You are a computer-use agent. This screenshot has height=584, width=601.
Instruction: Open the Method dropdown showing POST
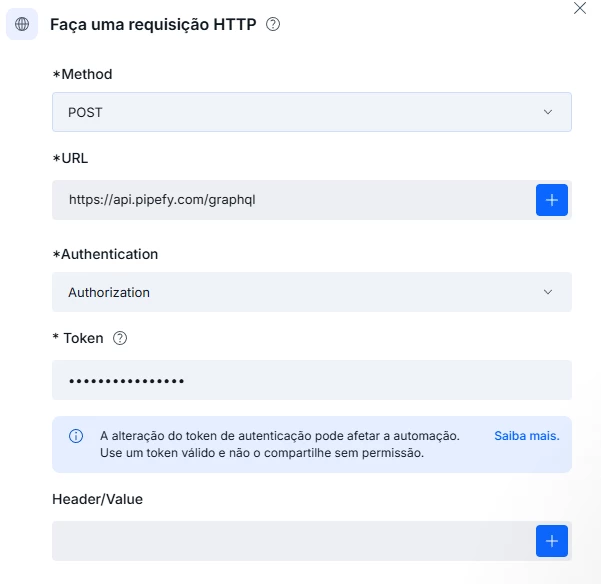click(312, 112)
